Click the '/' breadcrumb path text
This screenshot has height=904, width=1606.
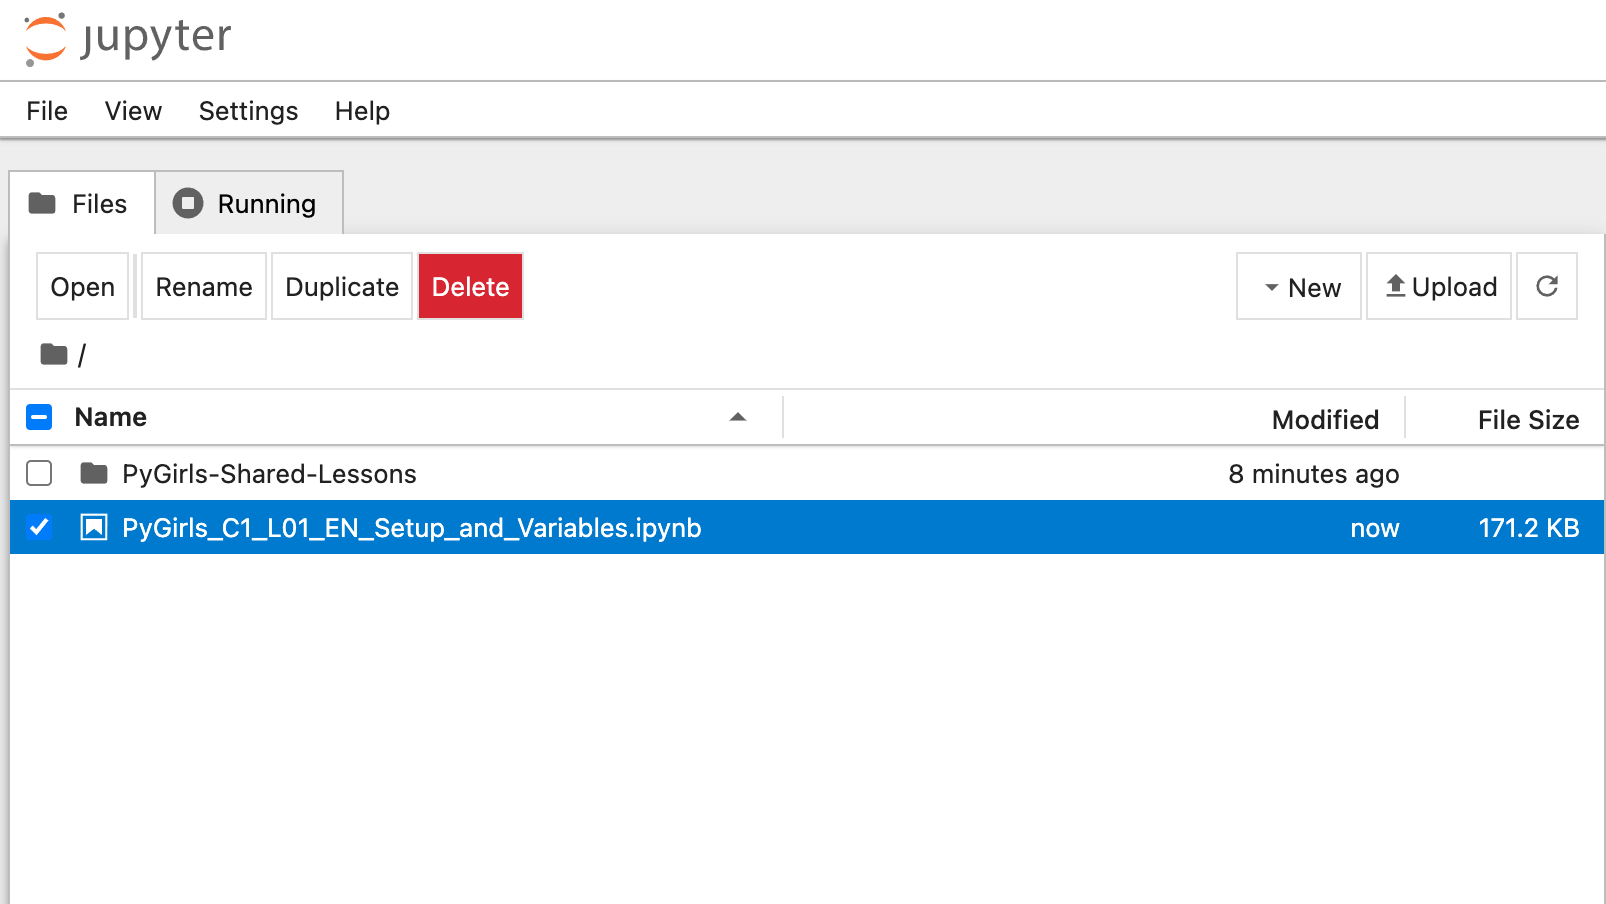82,355
